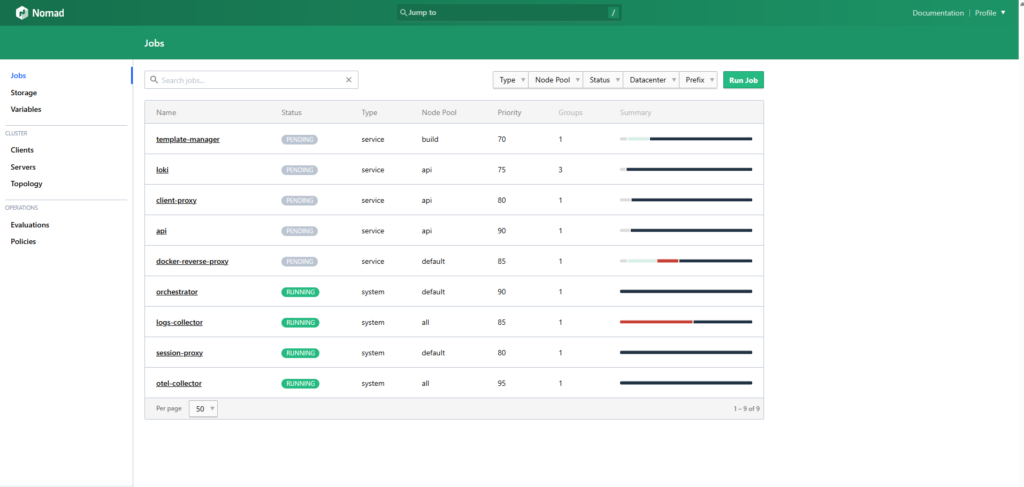The width and height of the screenshot is (1024, 487).
Task: Open the Type filter dropdown
Action: 510,80
